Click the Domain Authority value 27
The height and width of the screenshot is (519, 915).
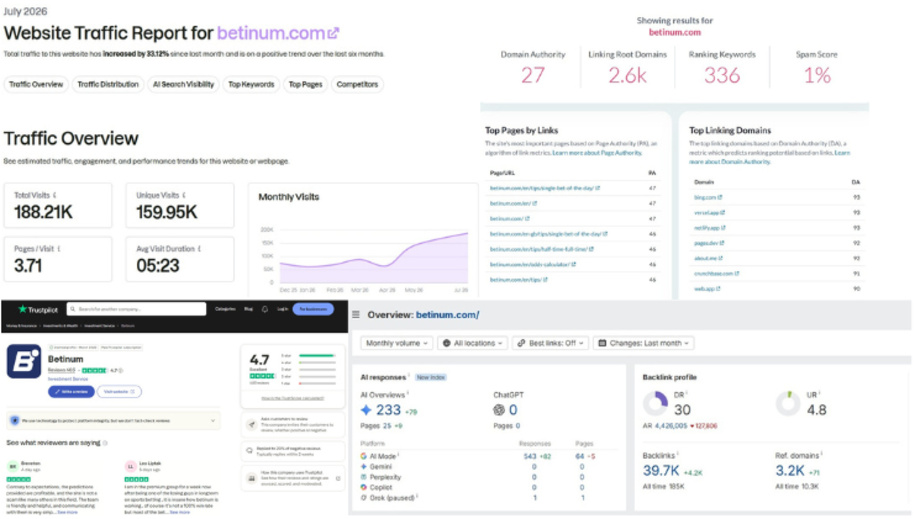[533, 75]
